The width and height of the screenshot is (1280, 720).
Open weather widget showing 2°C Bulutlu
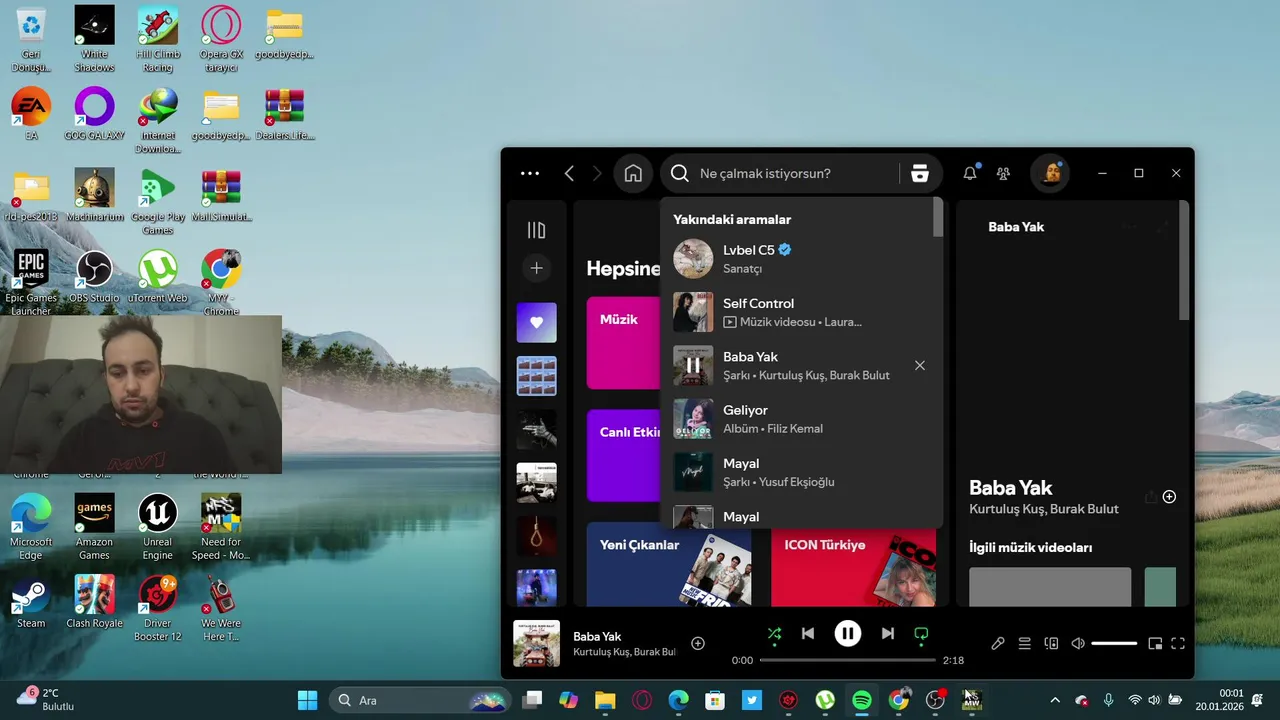46,699
